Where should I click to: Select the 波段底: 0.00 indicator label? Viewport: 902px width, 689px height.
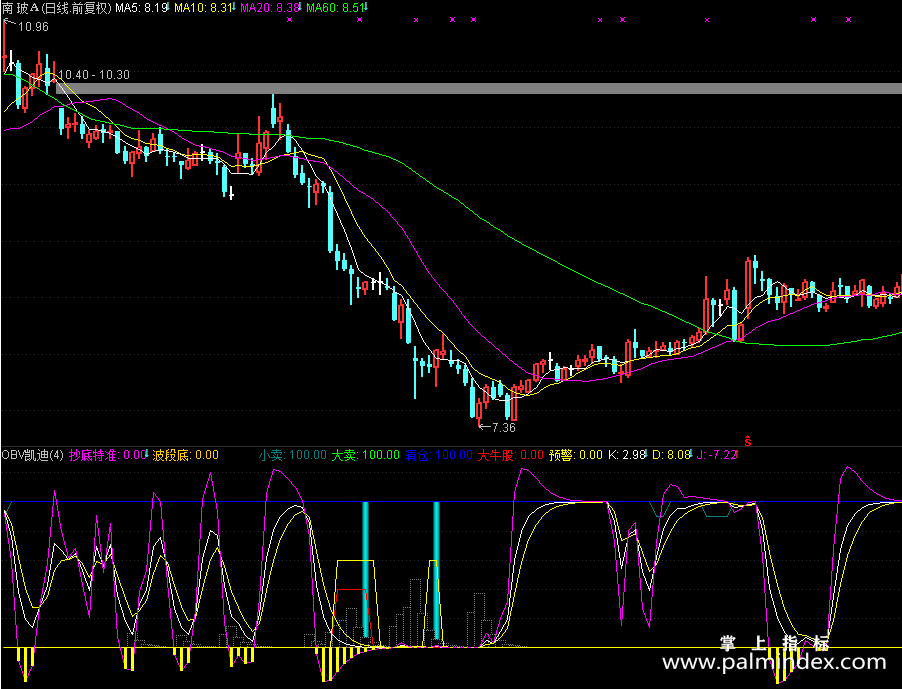(x=185, y=455)
